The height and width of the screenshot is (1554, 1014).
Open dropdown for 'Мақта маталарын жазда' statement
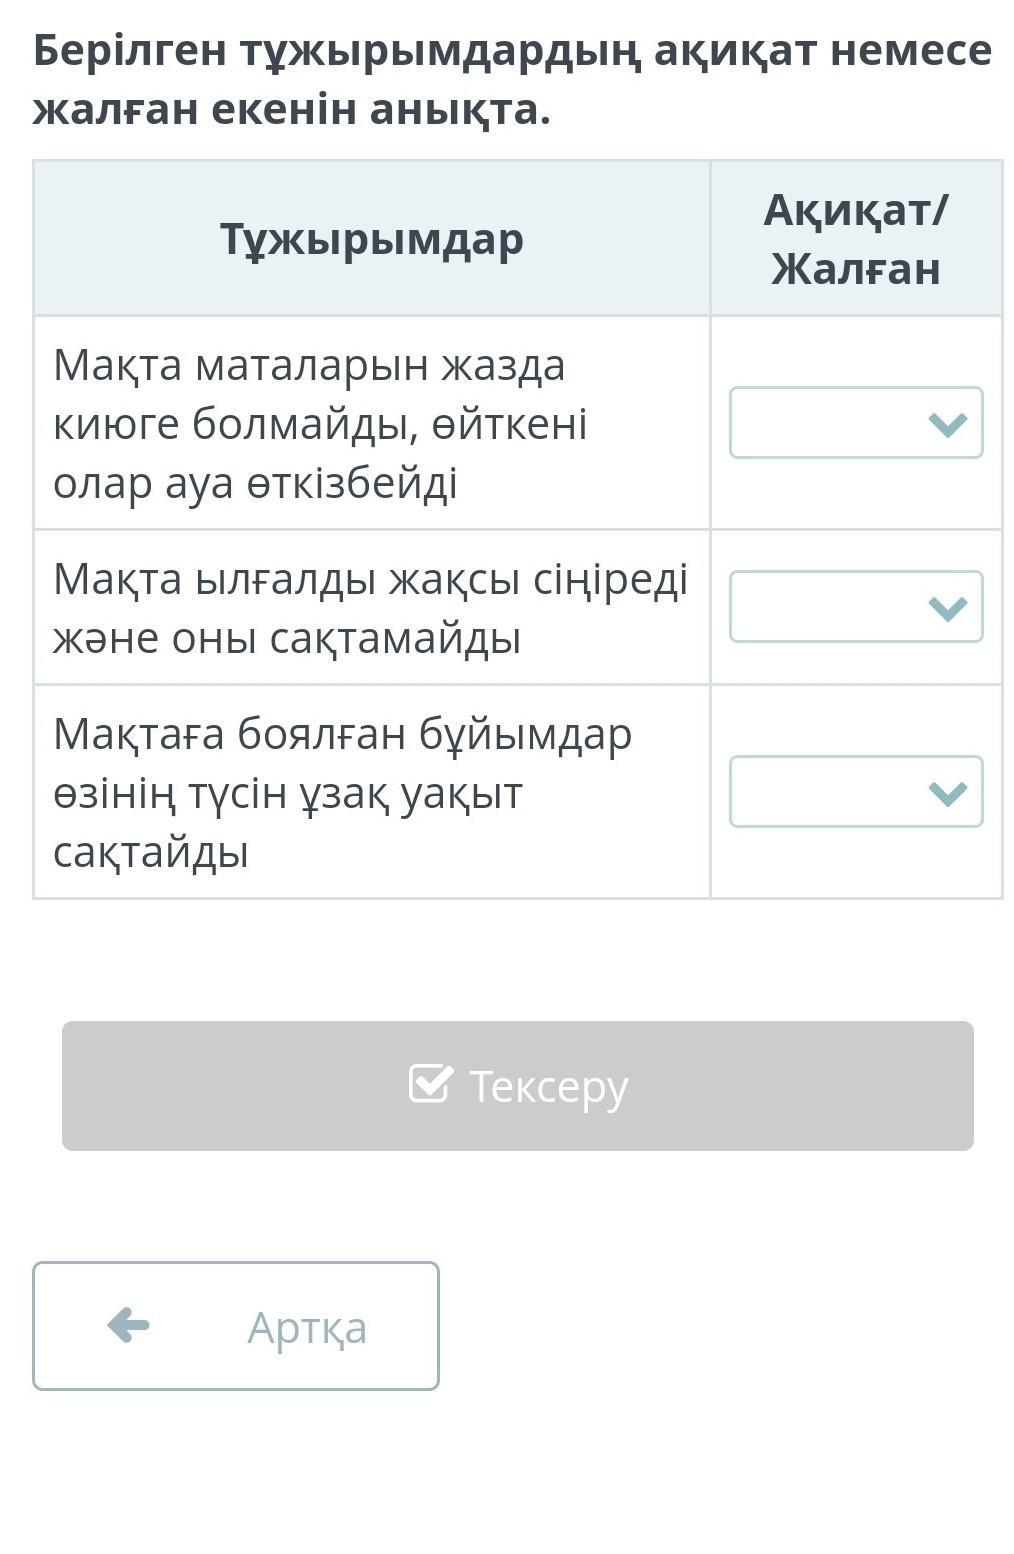coord(855,423)
